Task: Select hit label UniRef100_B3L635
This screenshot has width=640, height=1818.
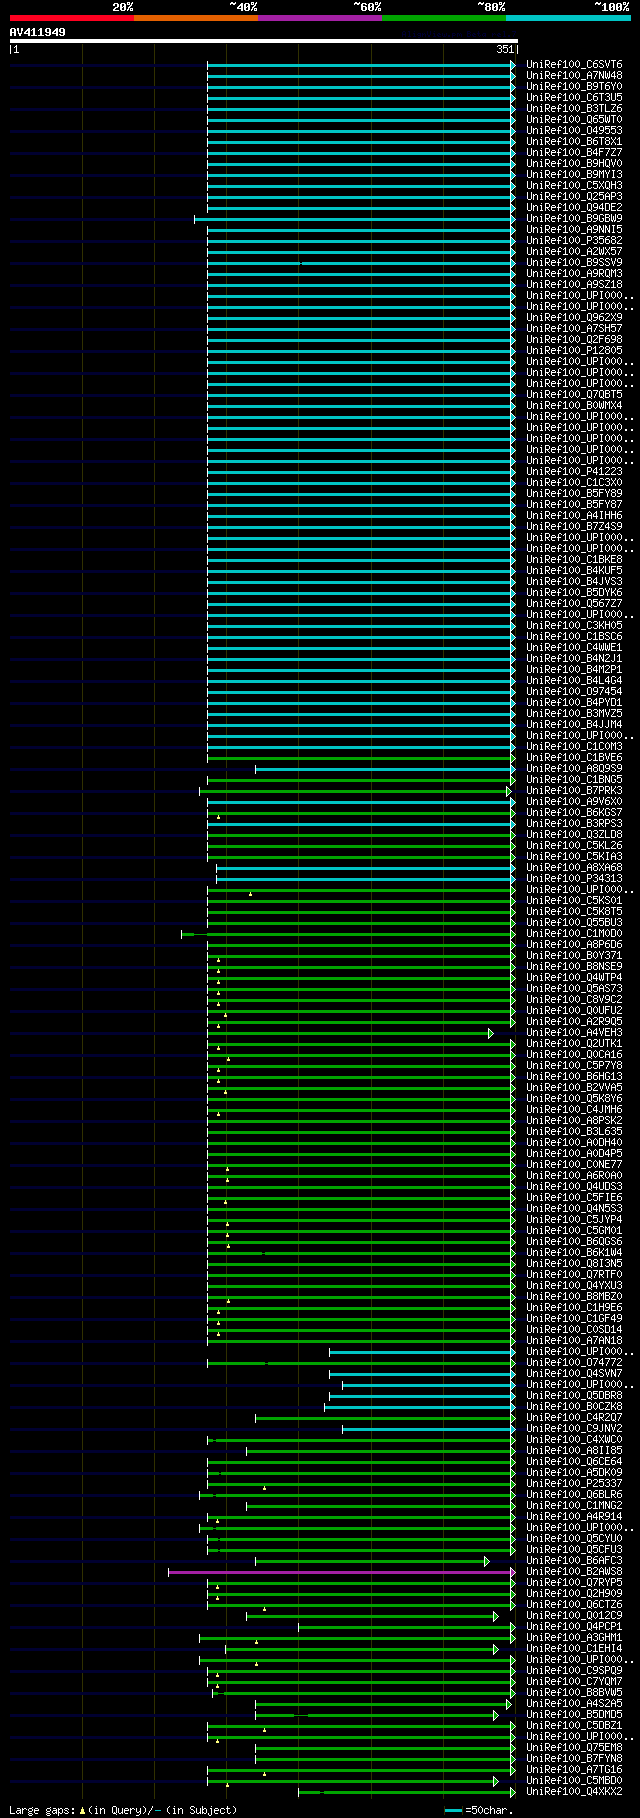Action: (574, 1132)
